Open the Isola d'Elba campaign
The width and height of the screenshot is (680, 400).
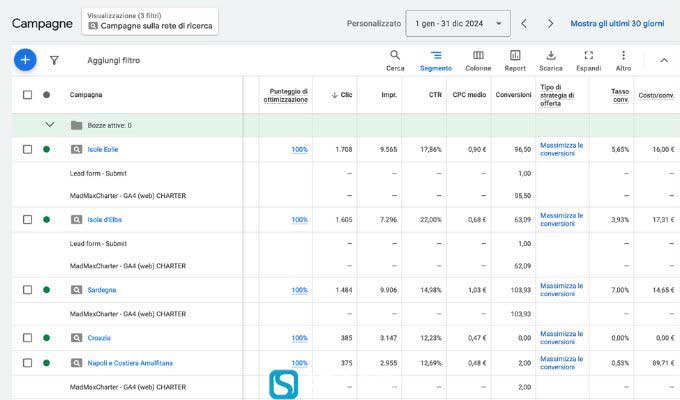[105, 220]
